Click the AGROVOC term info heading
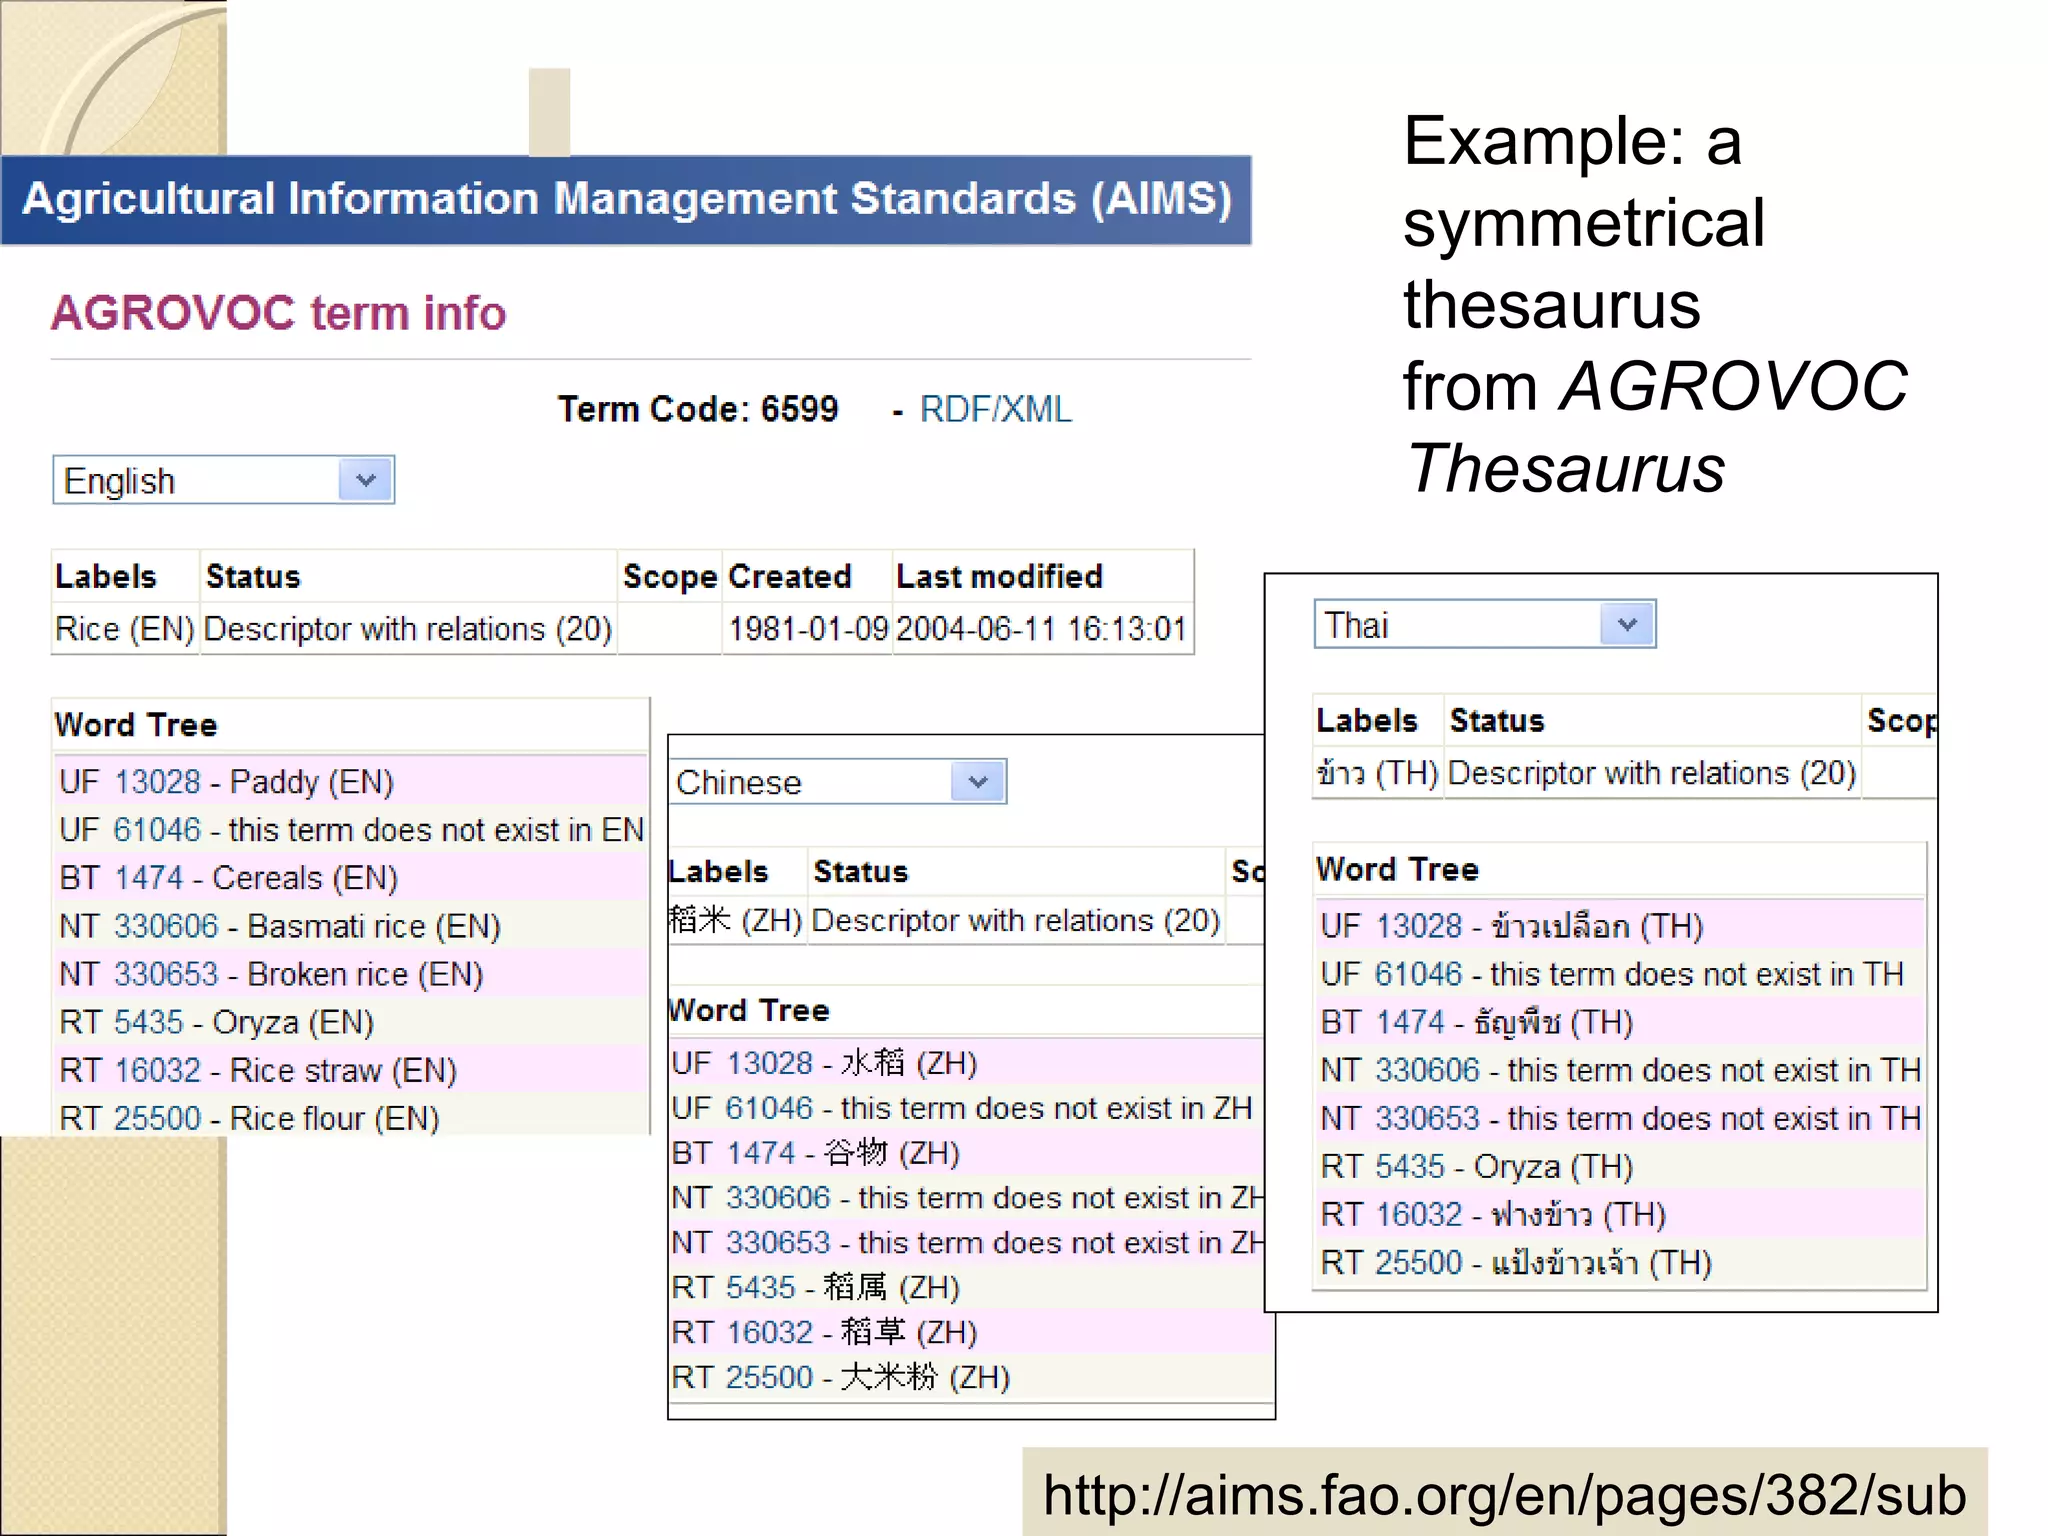The image size is (2048, 1536). coord(279,313)
